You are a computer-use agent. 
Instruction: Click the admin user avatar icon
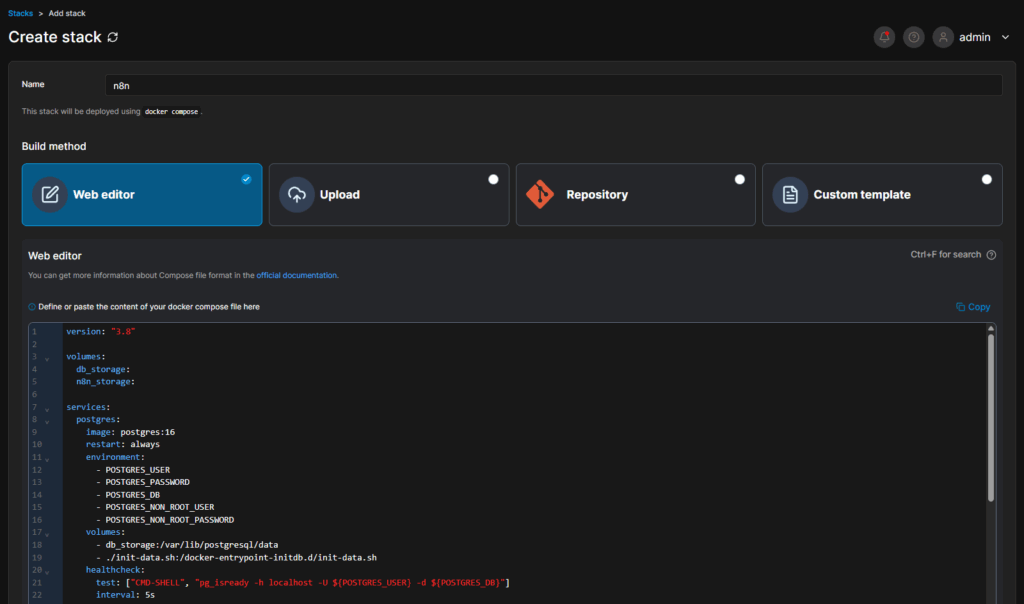coord(943,37)
